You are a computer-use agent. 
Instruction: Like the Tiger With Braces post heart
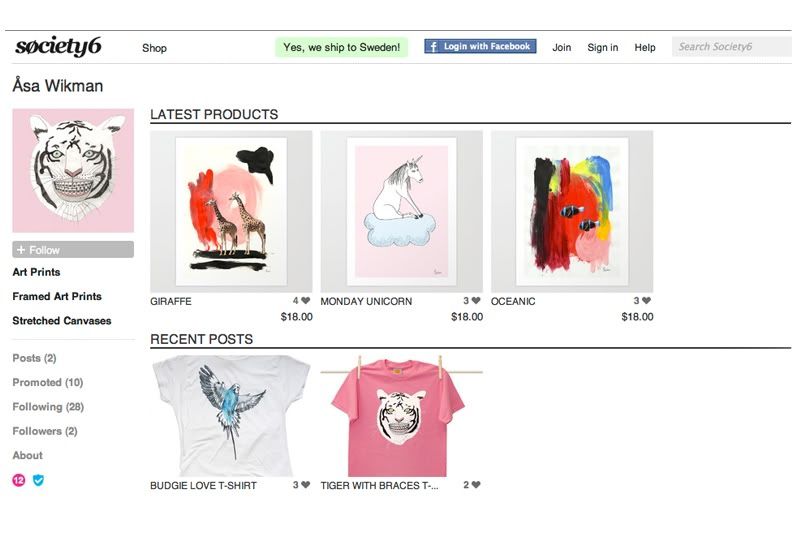click(x=476, y=485)
